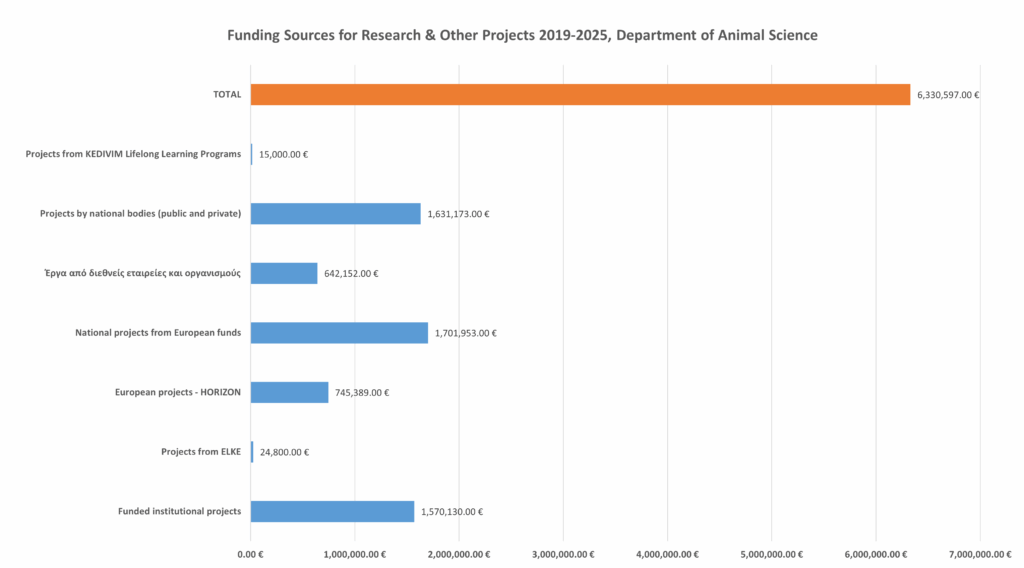Select the TOTAL category label

[227, 95]
